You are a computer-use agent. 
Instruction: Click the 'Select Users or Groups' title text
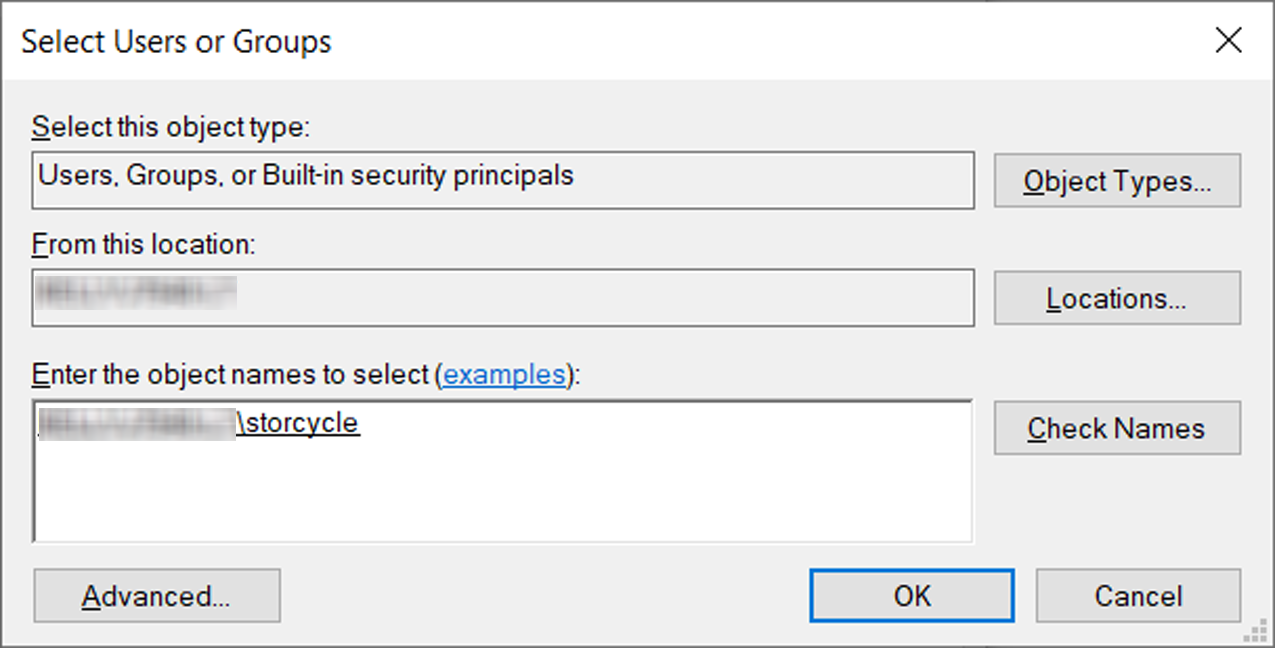(x=176, y=42)
